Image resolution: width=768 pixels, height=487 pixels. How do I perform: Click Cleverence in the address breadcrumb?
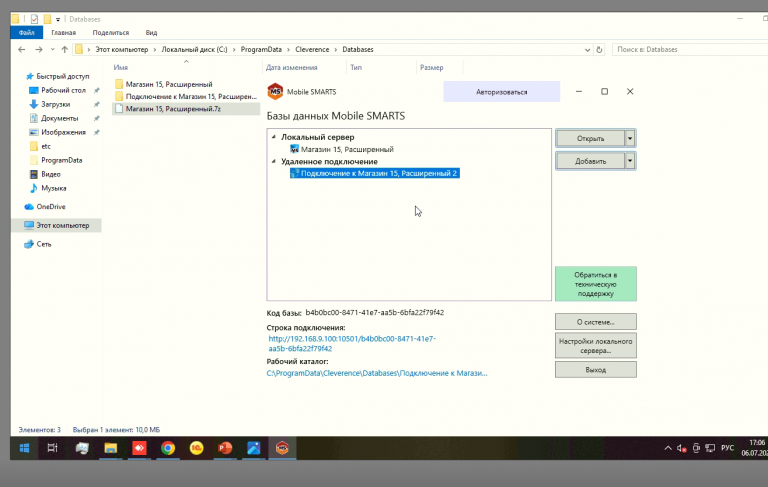(x=312, y=49)
